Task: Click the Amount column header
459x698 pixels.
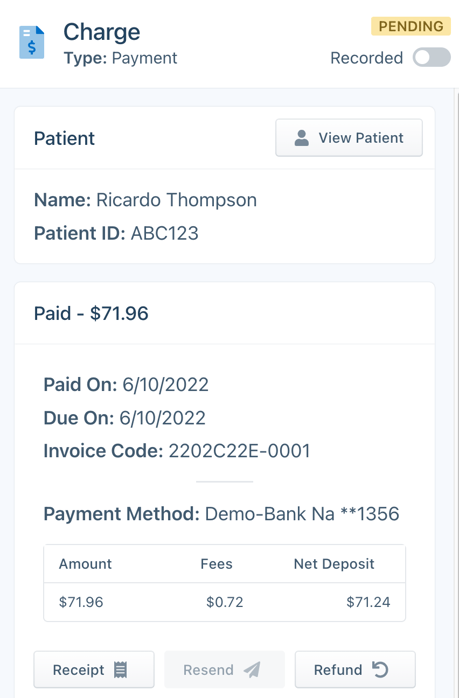Action: pos(85,564)
